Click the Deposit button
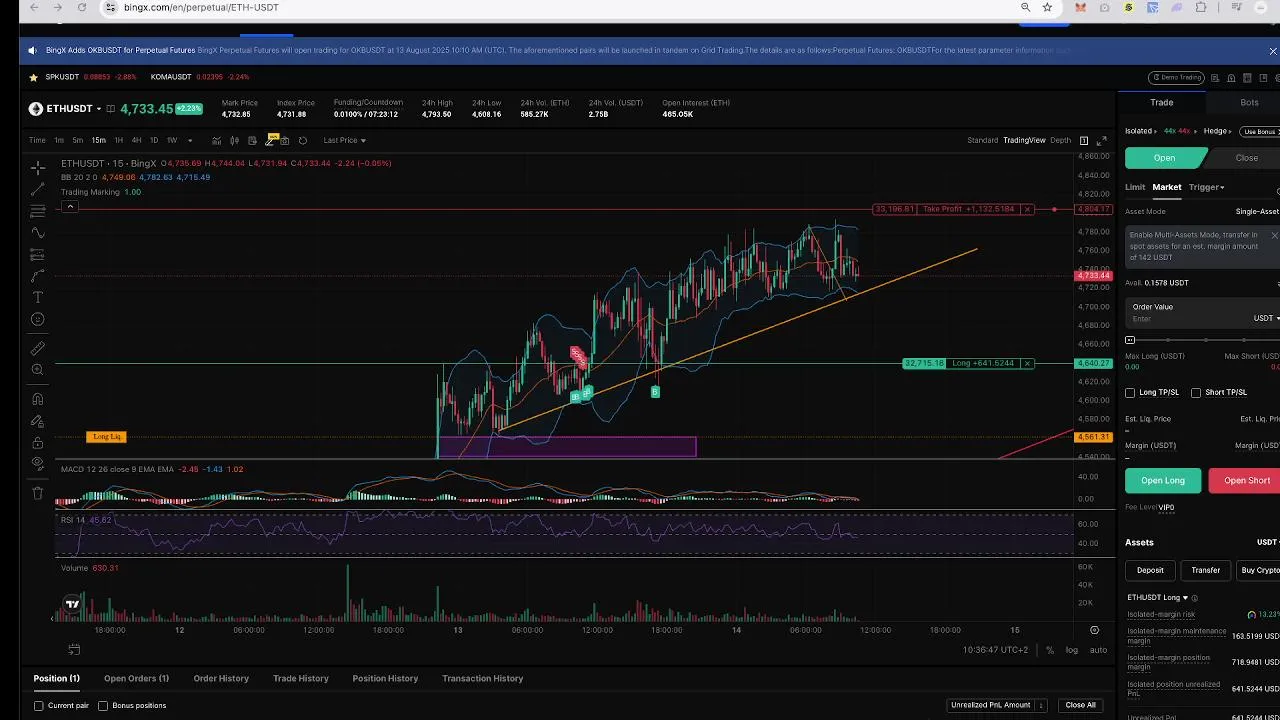Screen dimensions: 1280x720 point(1150,570)
